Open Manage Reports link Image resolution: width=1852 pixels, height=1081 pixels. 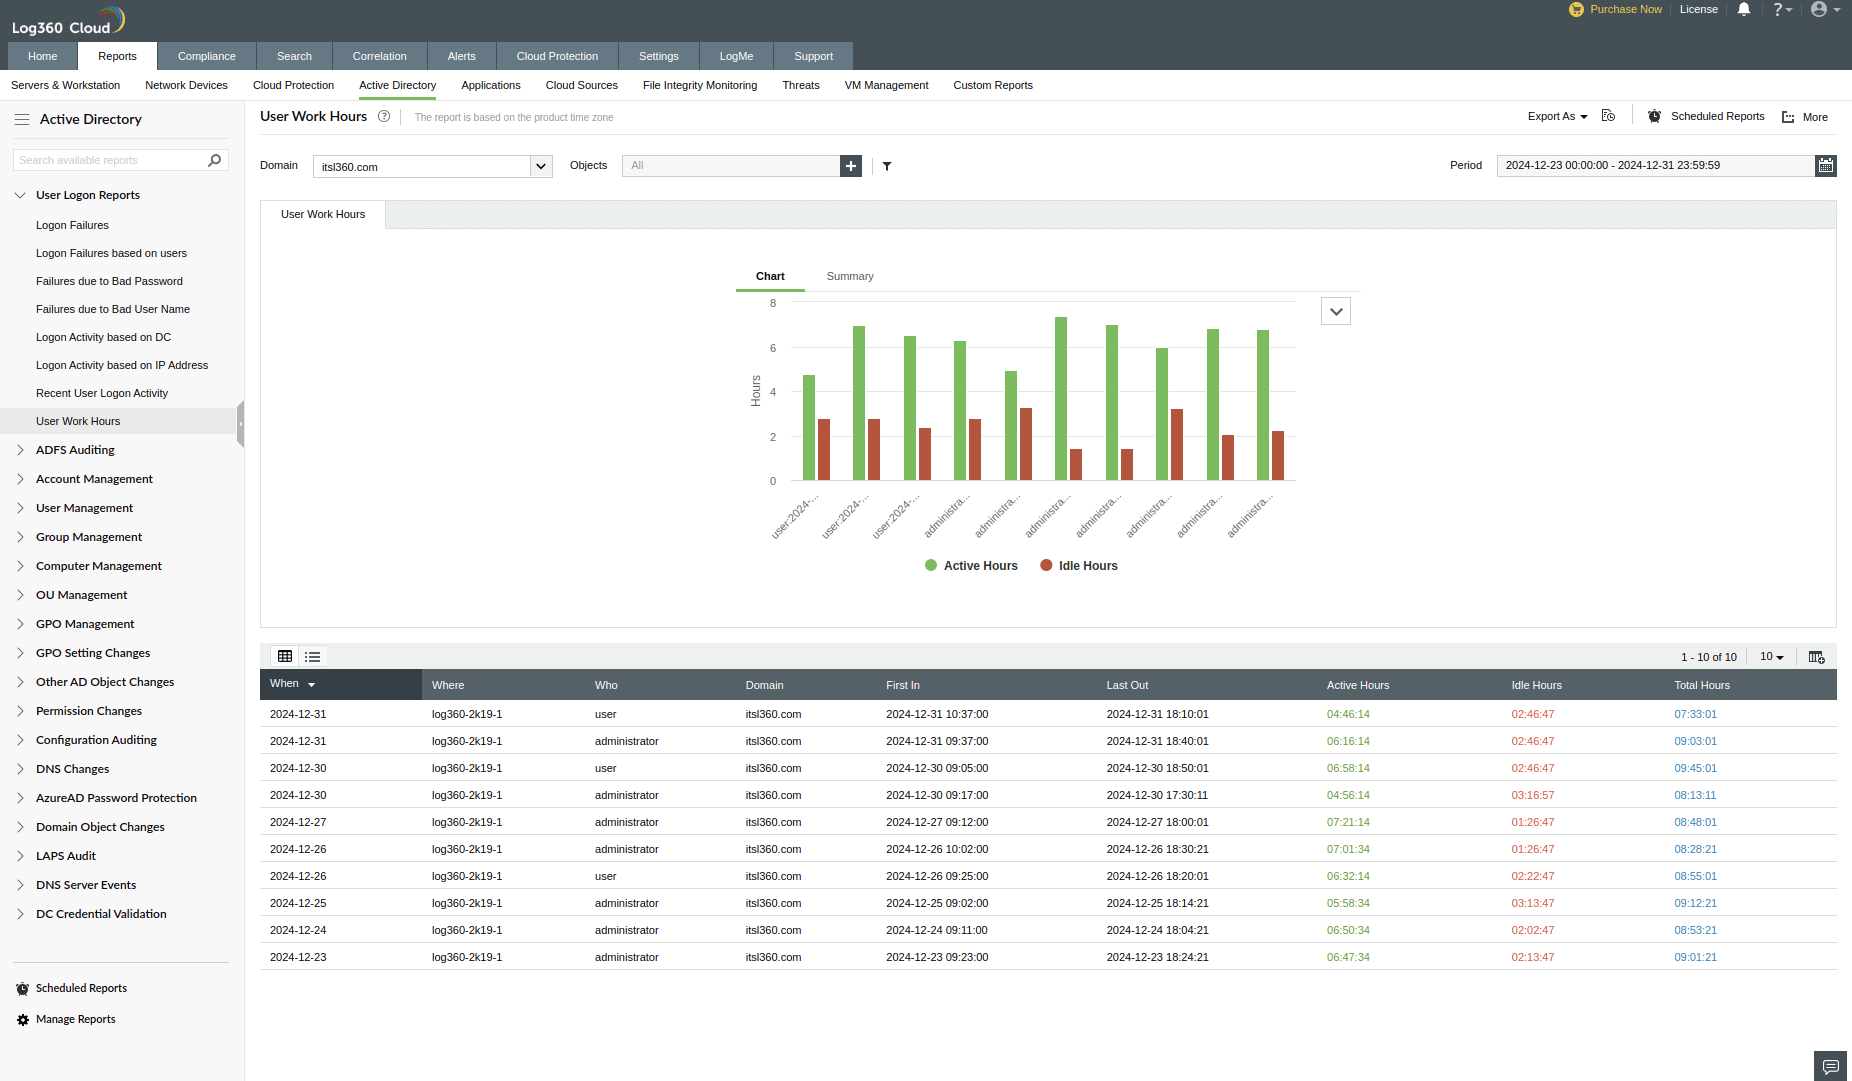tap(76, 1020)
